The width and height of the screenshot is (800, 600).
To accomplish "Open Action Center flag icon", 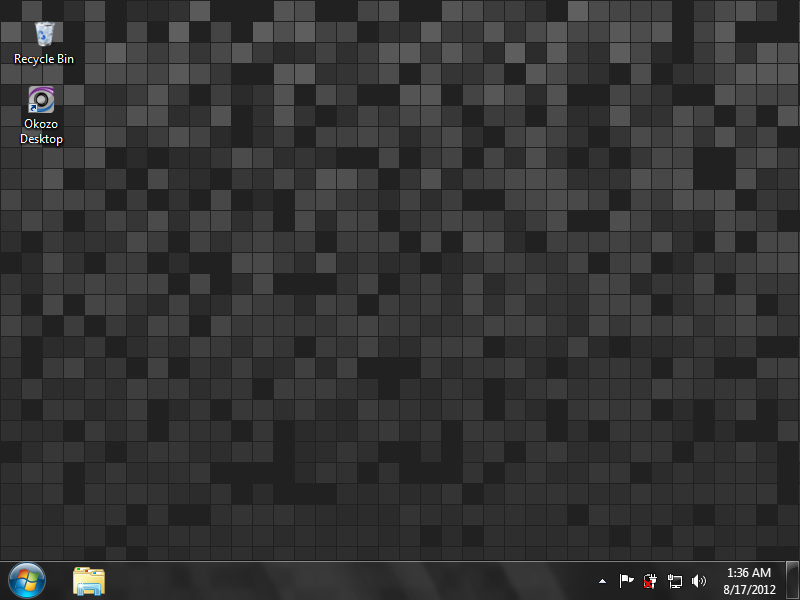I will 626,581.
